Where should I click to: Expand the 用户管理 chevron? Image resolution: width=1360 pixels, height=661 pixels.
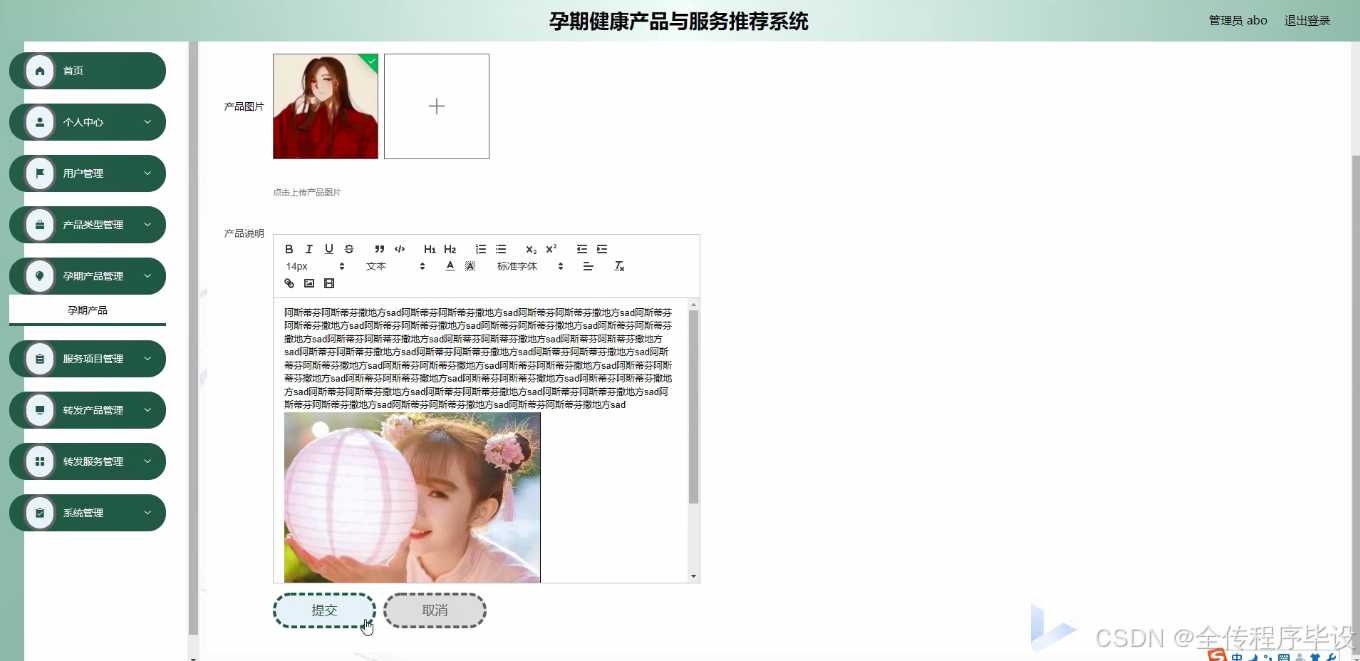pos(147,173)
